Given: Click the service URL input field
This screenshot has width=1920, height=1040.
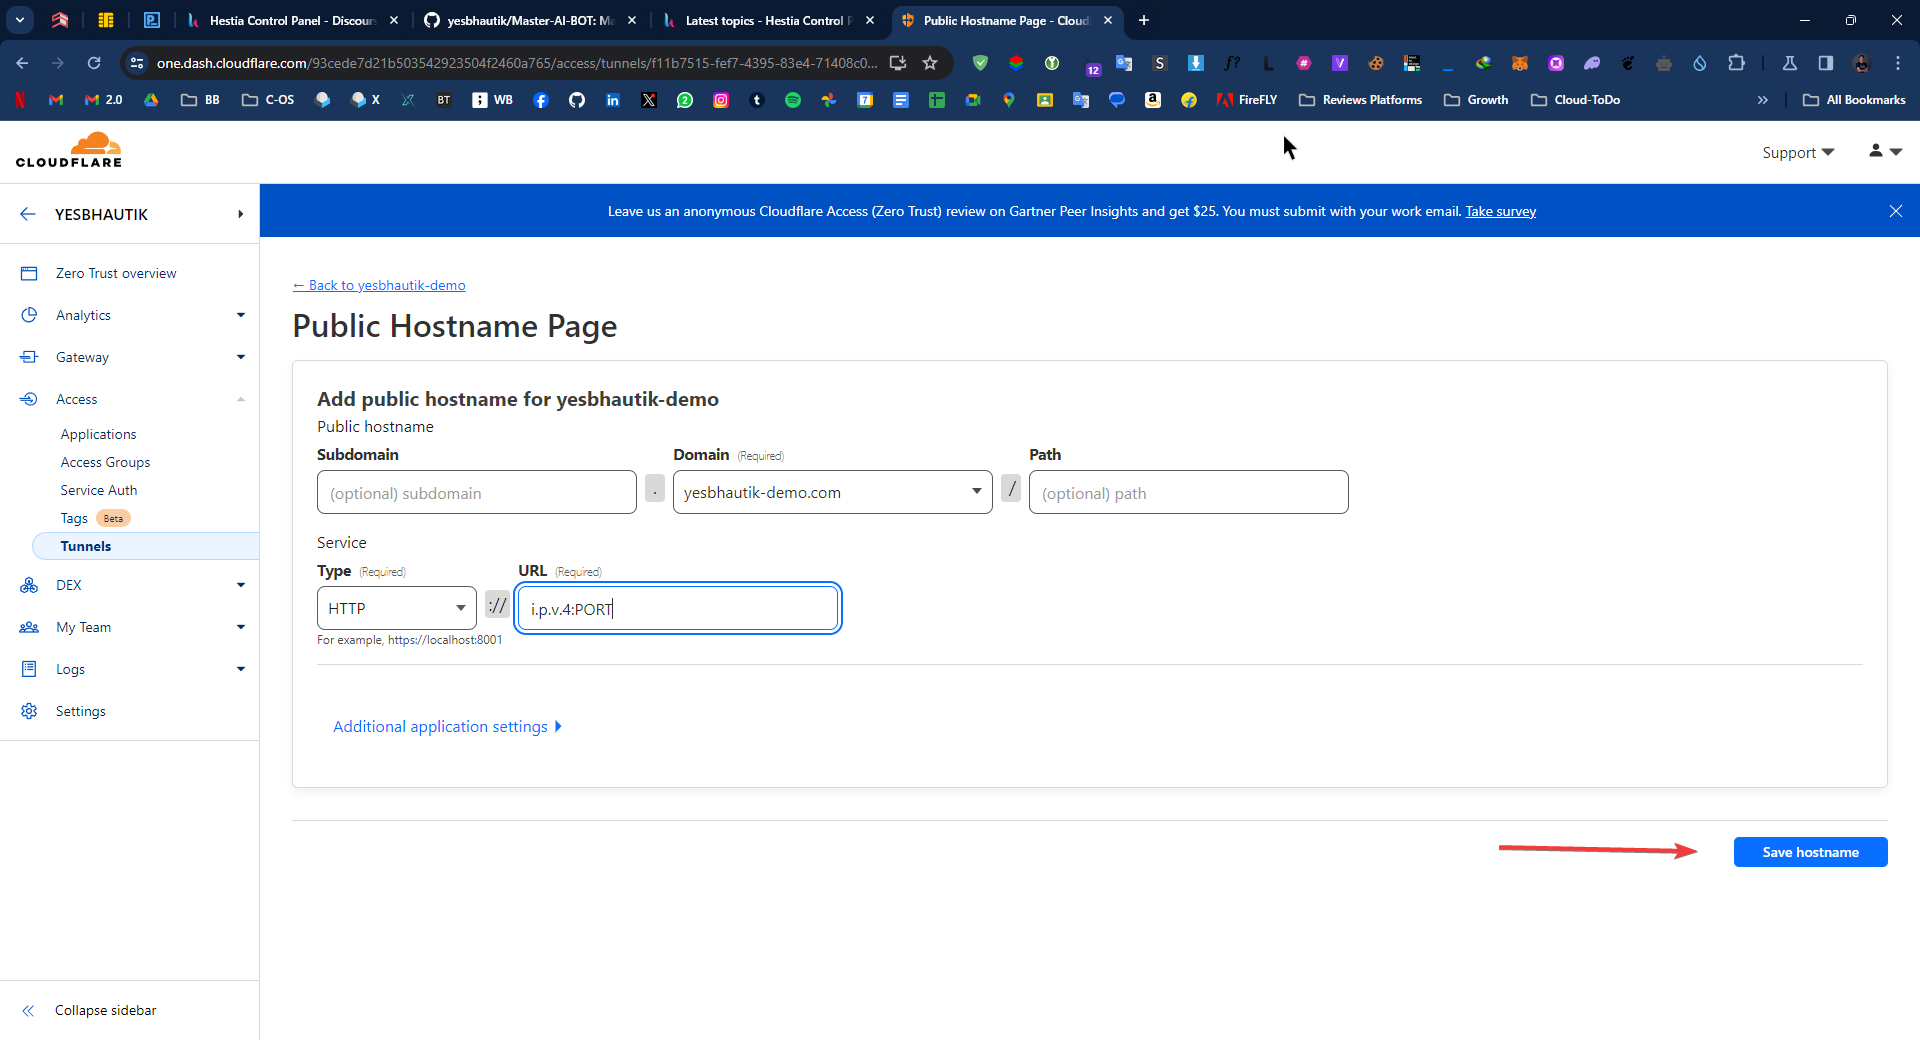Looking at the screenshot, I should tap(678, 608).
